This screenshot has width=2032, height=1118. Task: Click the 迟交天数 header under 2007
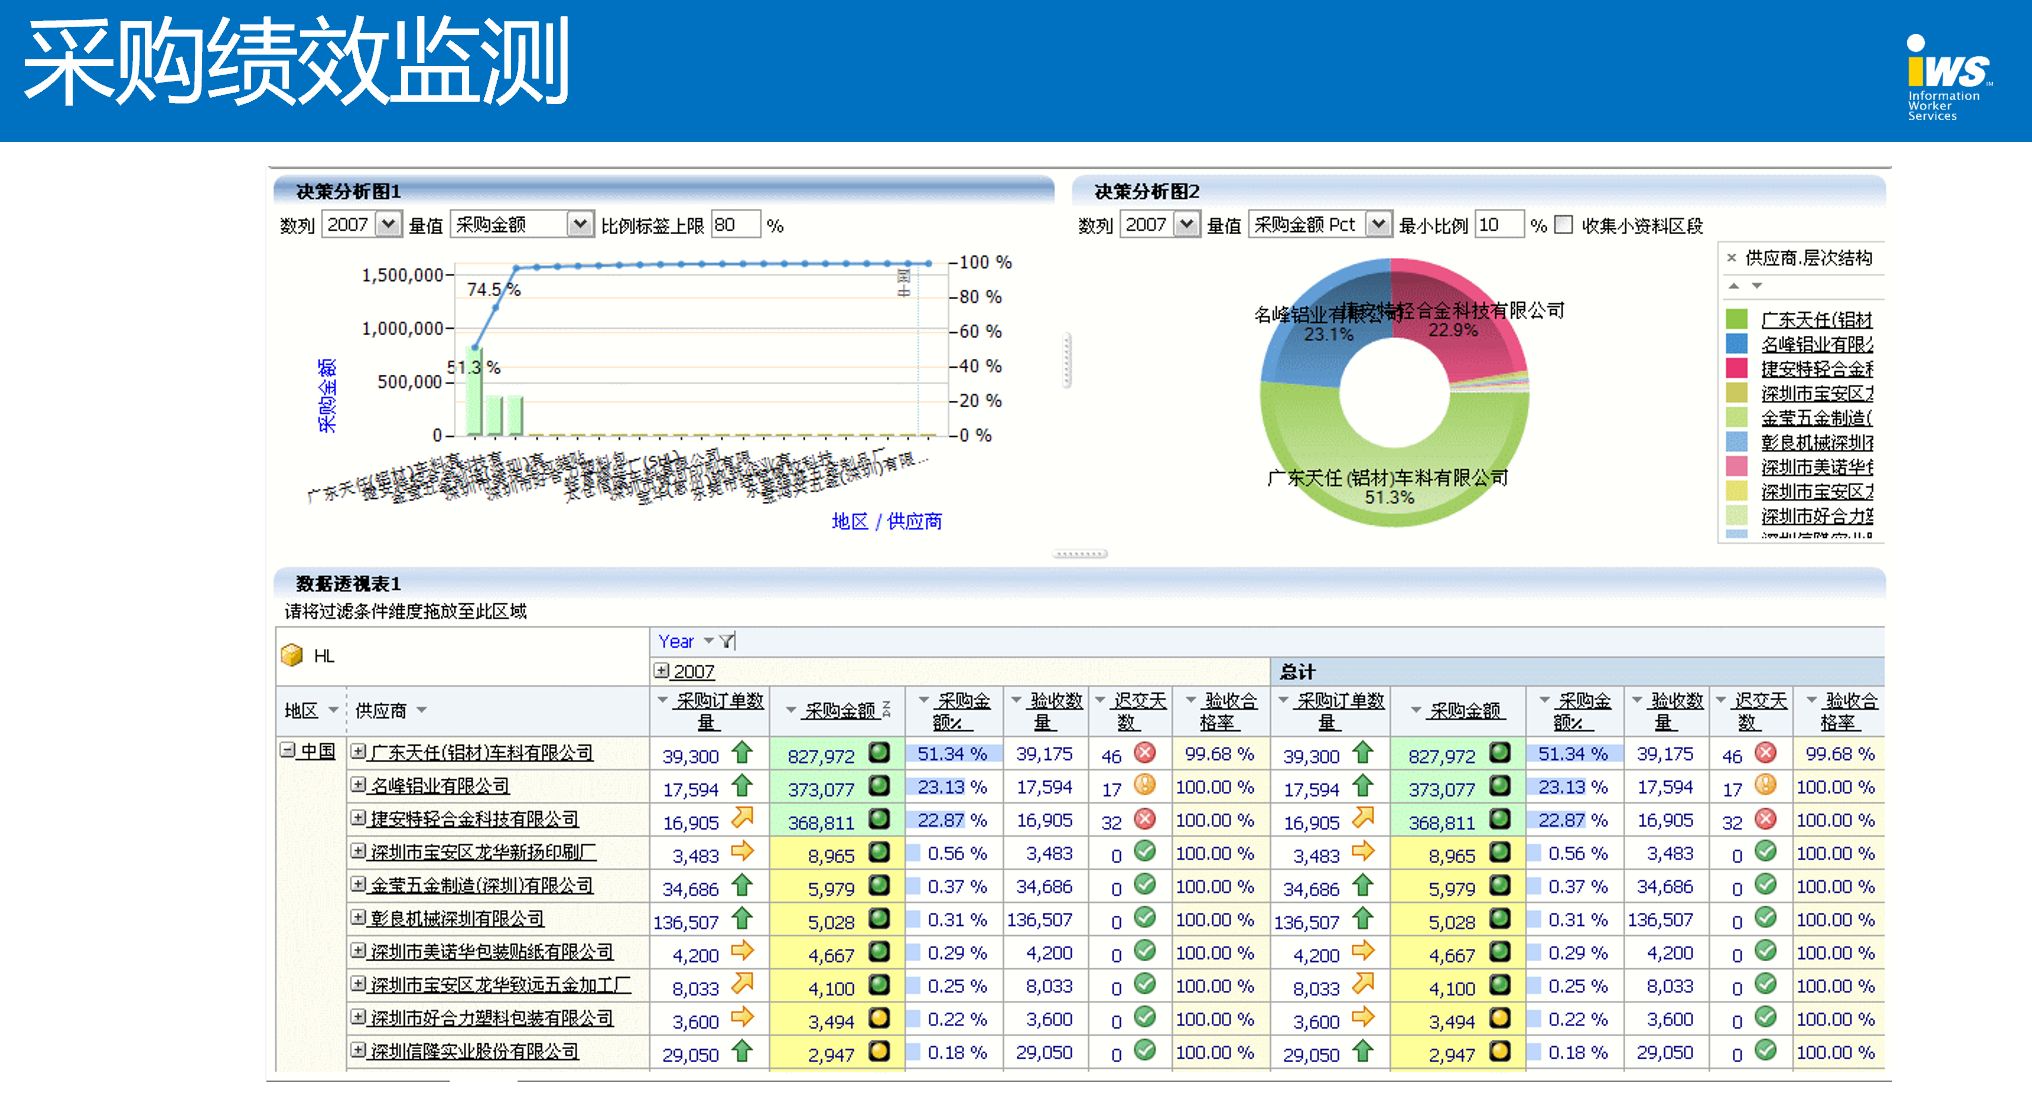[1138, 711]
